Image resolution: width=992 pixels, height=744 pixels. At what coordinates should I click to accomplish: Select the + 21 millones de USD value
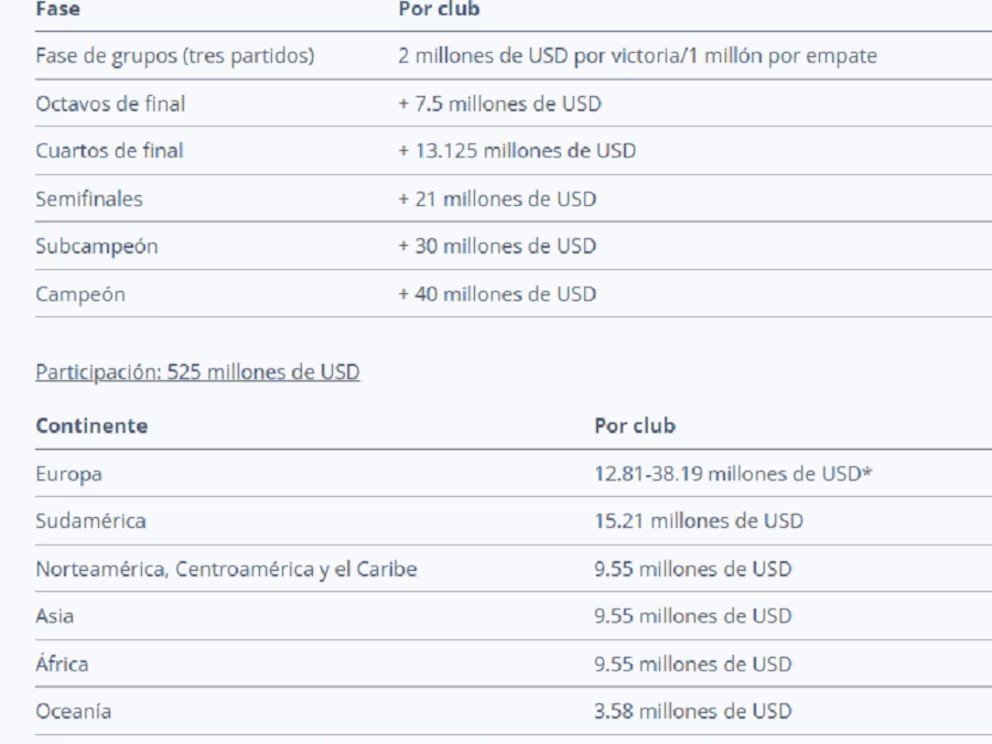click(497, 199)
